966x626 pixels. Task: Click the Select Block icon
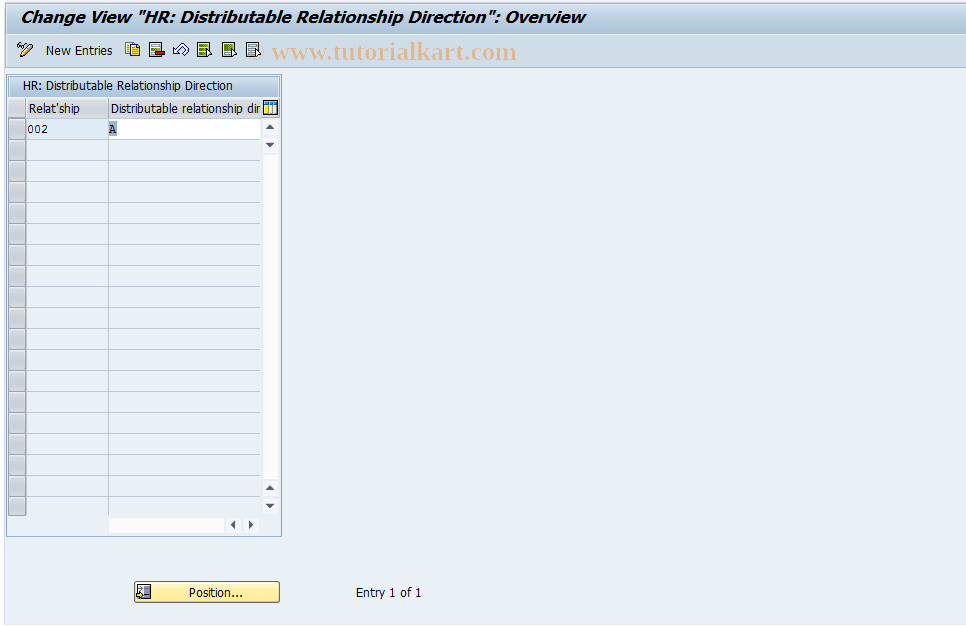(229, 50)
